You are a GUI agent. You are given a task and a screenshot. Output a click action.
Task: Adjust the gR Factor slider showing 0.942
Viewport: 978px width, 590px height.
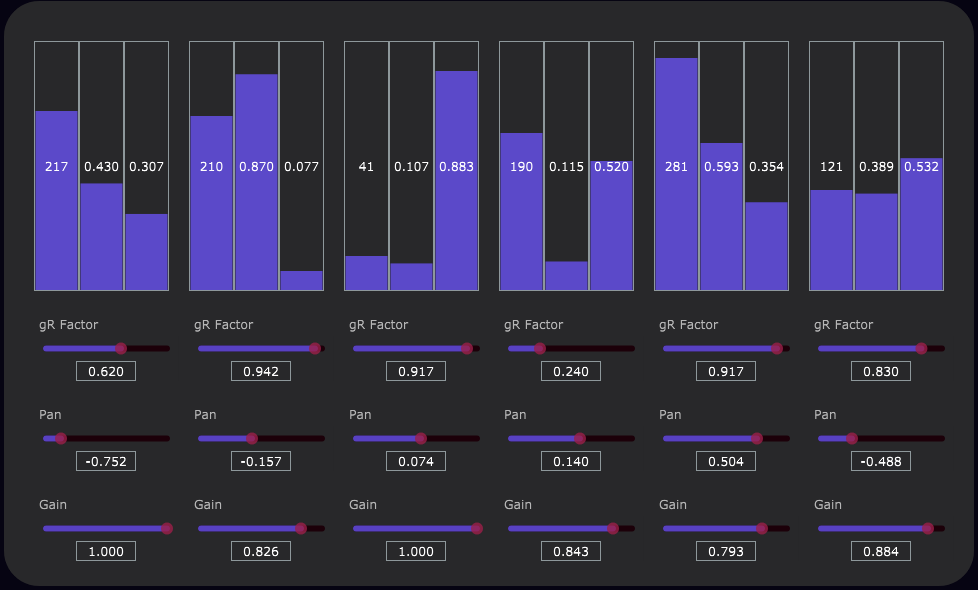[316, 348]
